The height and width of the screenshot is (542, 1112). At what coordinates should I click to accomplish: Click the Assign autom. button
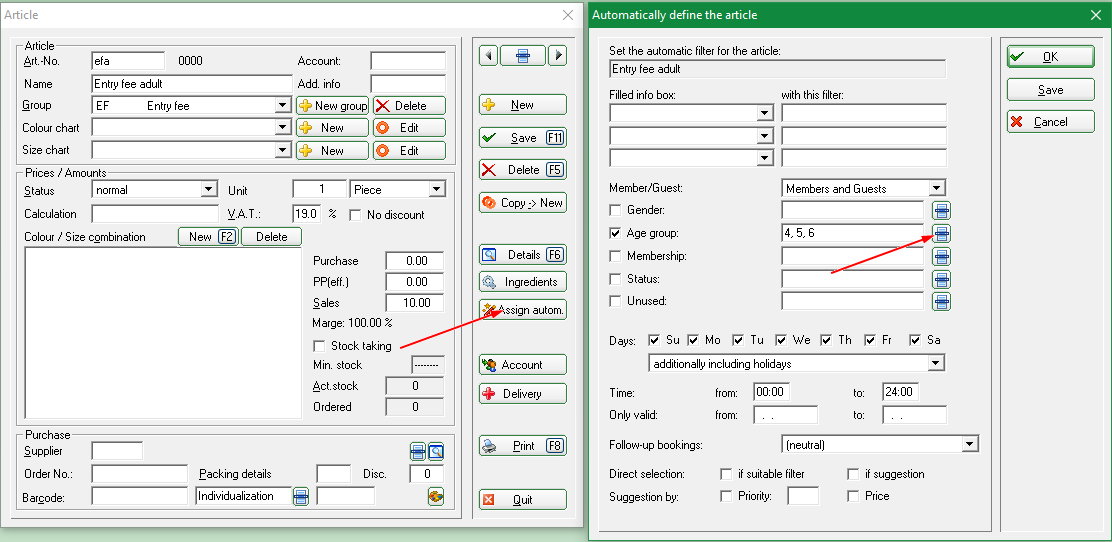click(x=523, y=310)
